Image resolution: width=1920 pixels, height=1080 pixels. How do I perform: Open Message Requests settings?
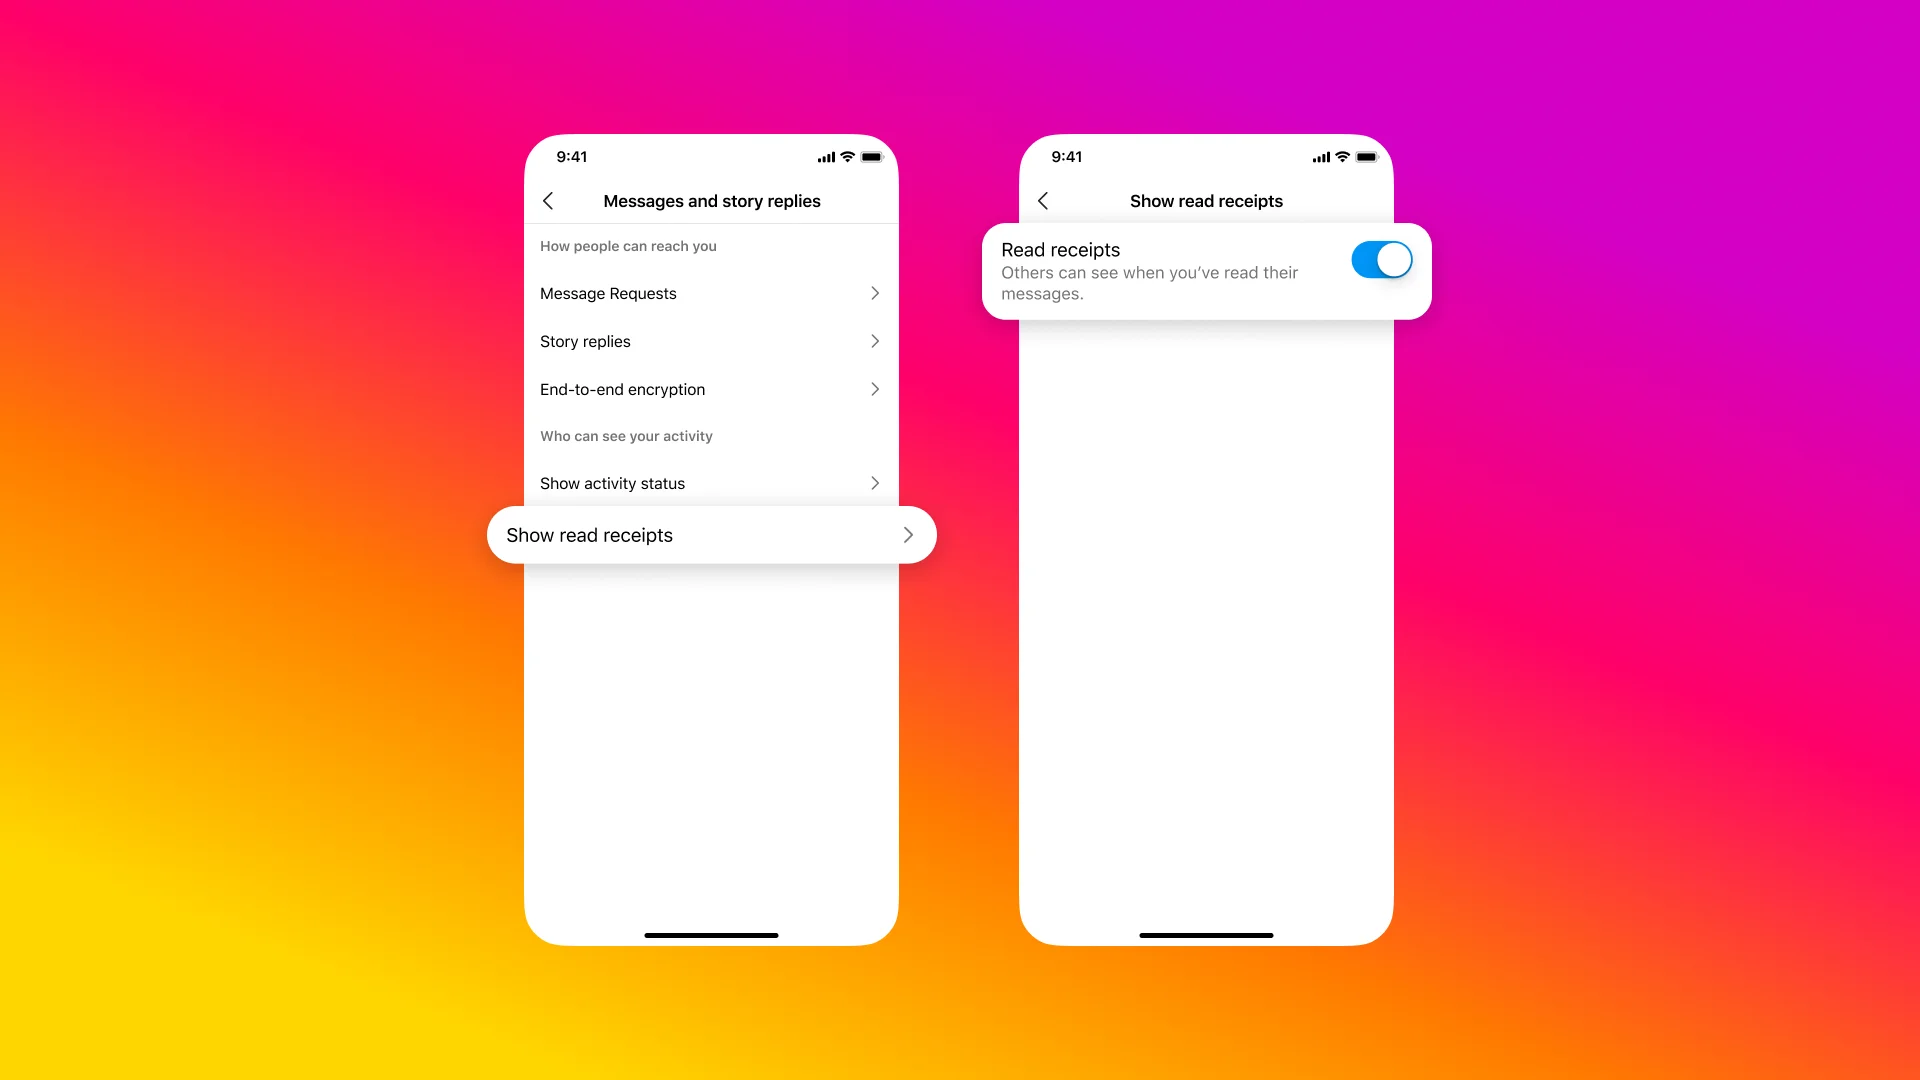[x=711, y=293]
